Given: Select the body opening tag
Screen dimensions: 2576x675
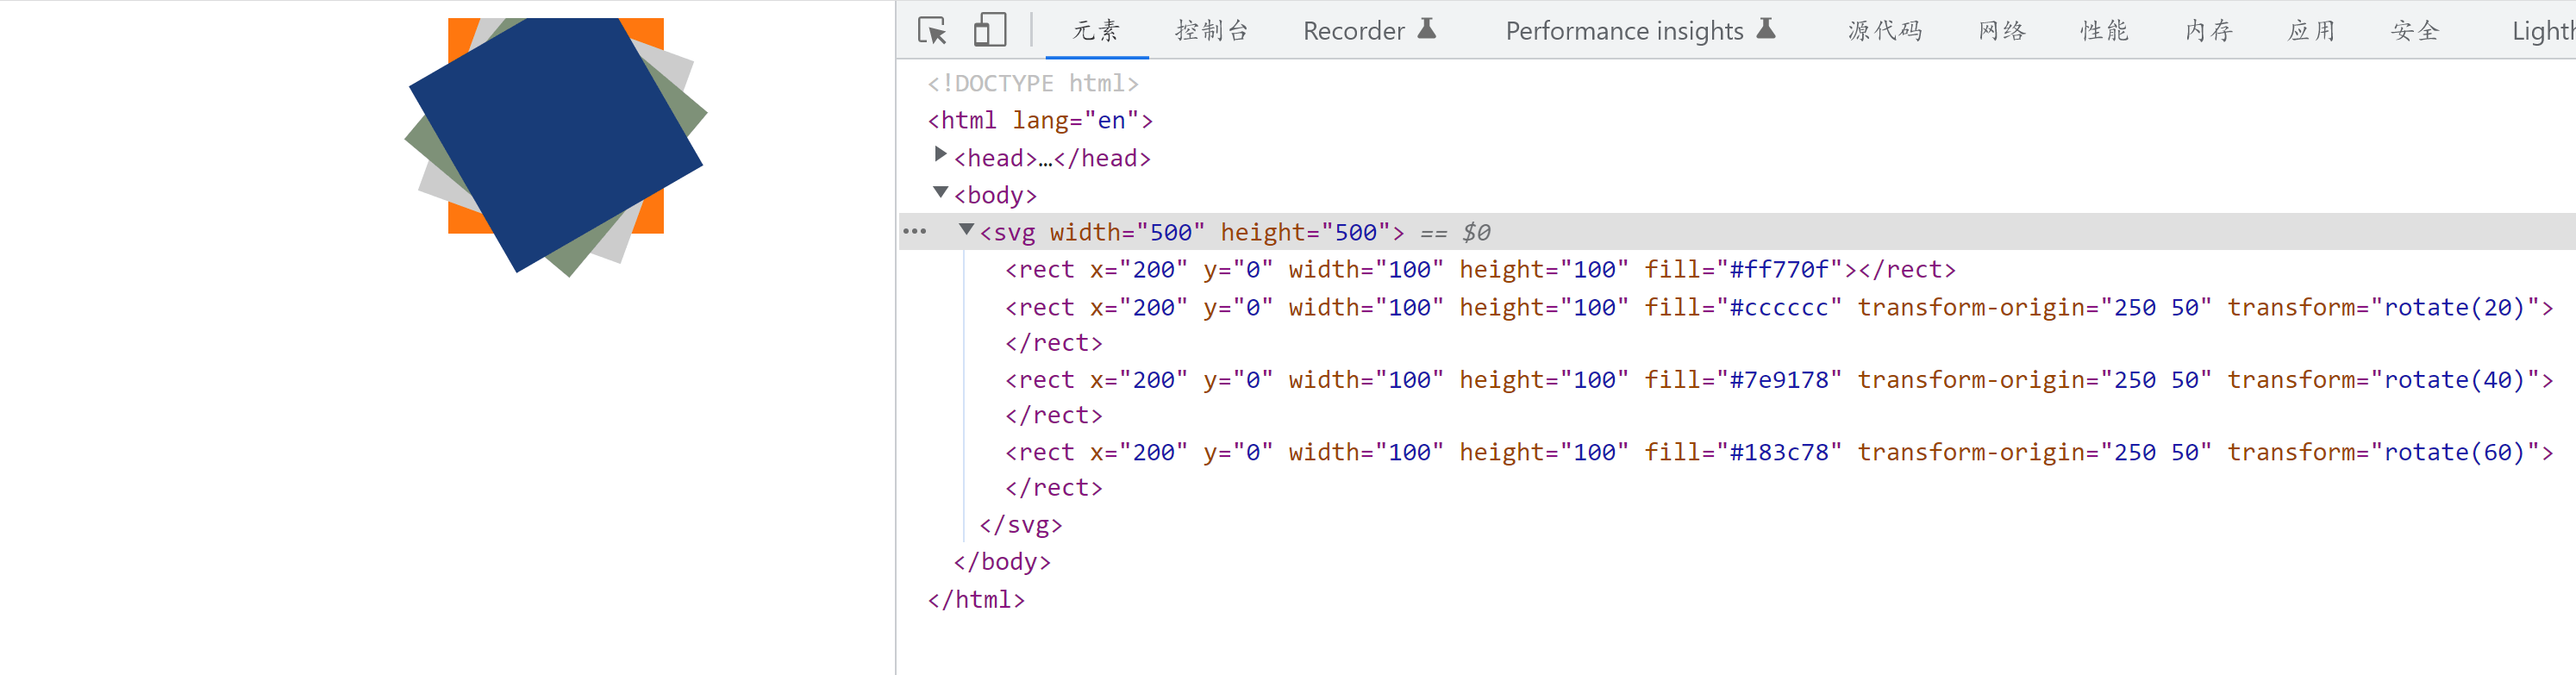Looking at the screenshot, I should coord(995,195).
